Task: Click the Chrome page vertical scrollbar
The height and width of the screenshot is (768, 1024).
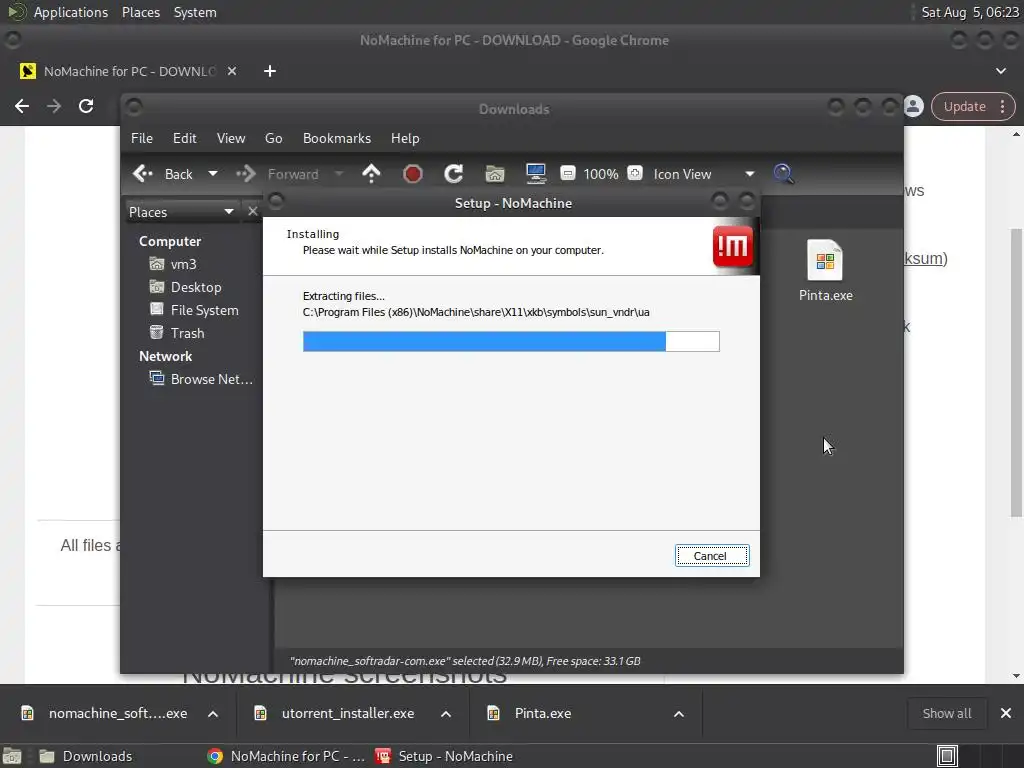Action: [1016, 372]
